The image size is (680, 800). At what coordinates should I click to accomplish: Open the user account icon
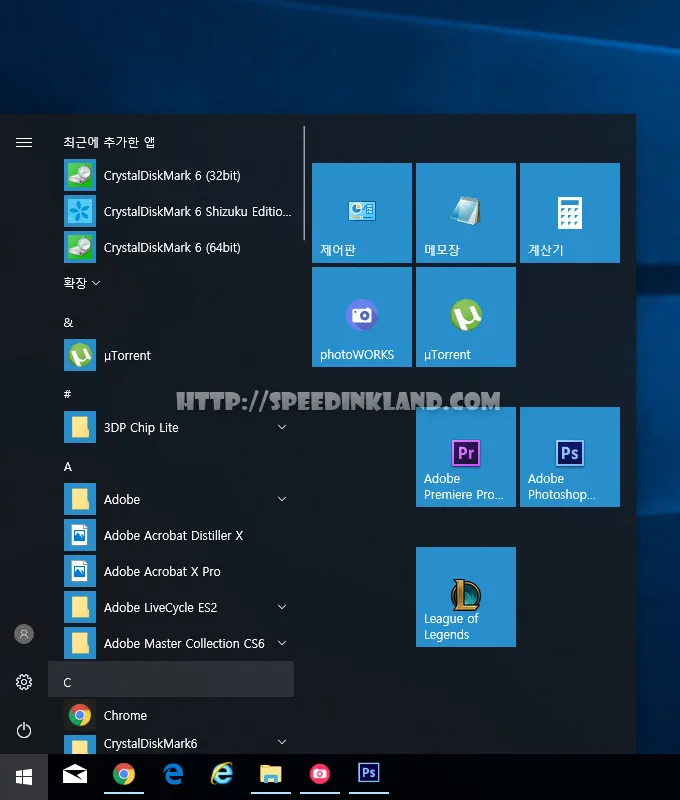point(24,634)
